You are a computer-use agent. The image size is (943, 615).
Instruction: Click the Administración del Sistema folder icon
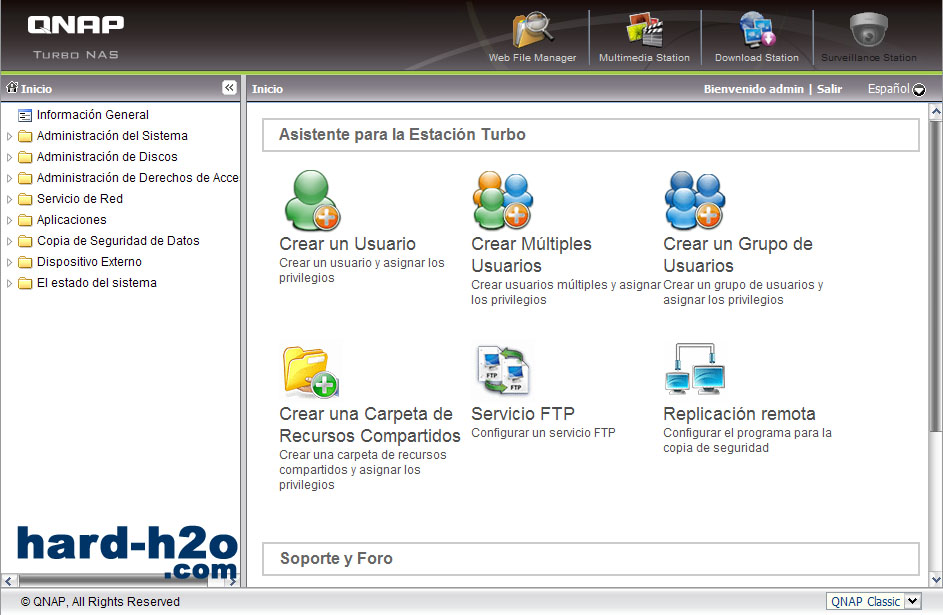pyautogui.click(x=25, y=136)
